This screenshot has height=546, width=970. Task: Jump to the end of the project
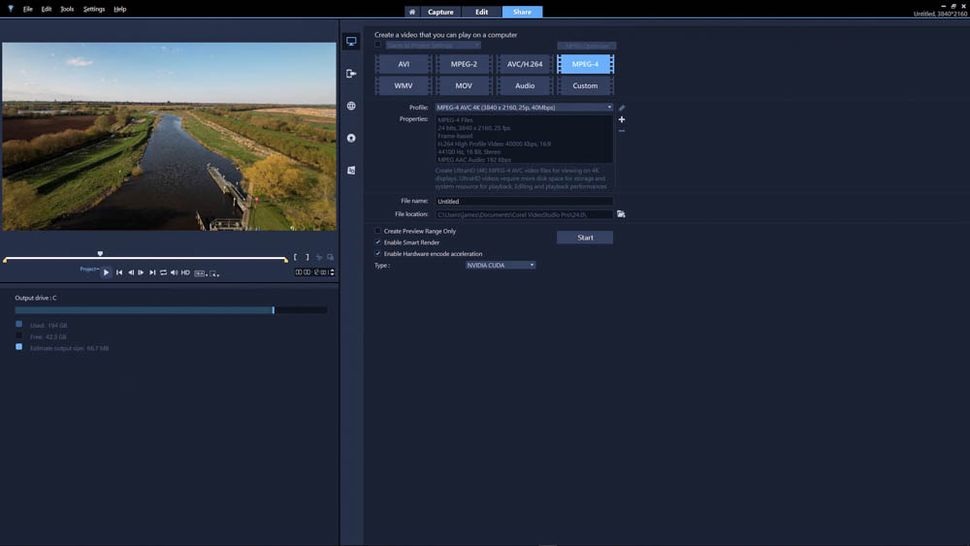(x=152, y=273)
